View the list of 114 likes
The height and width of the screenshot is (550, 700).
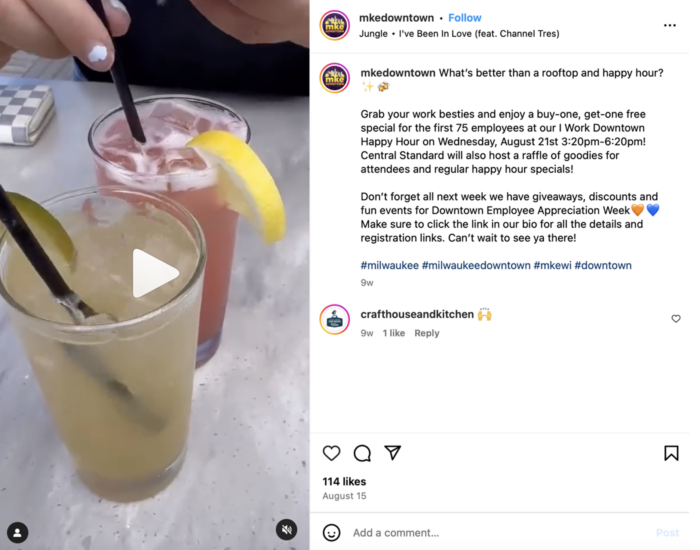pyautogui.click(x=344, y=482)
